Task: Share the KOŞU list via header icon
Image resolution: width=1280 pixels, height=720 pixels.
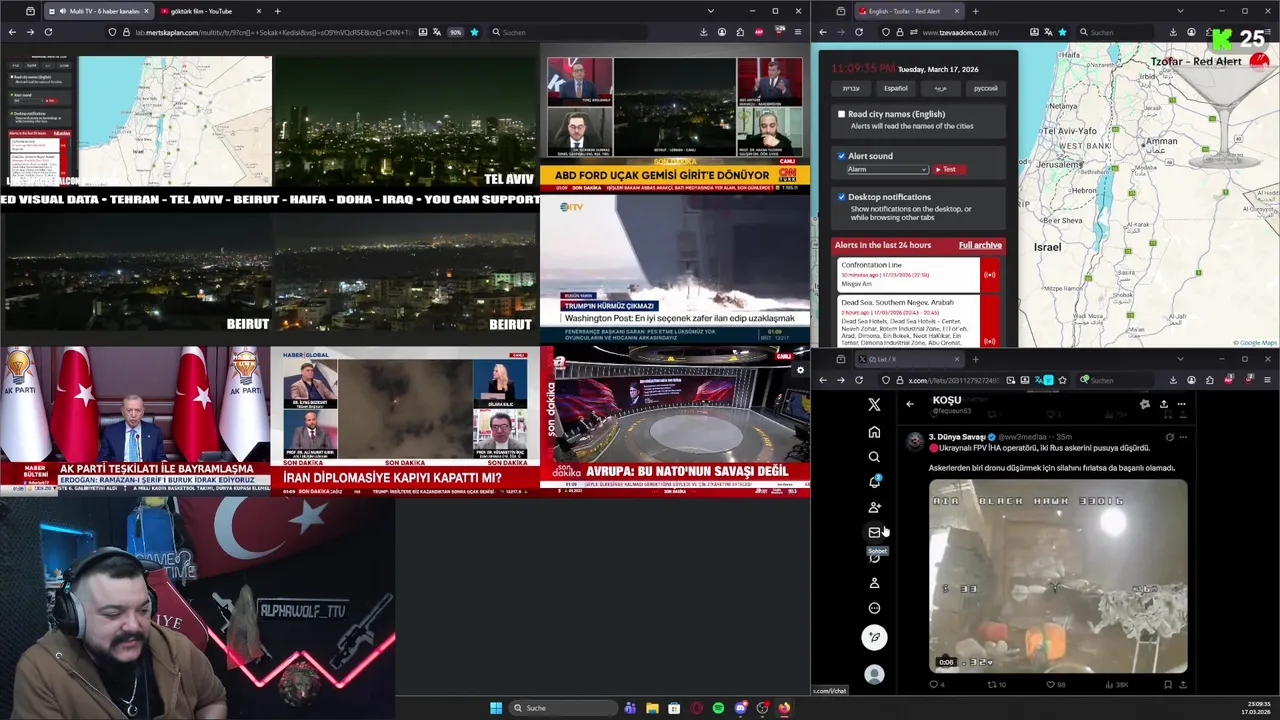Action: click(x=1163, y=404)
